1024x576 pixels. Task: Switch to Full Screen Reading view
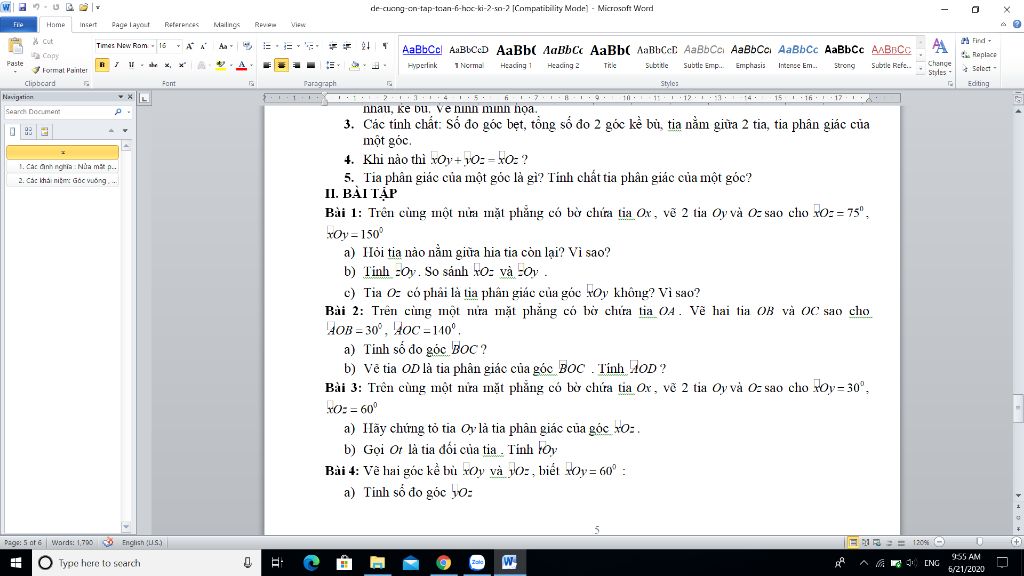[865, 542]
